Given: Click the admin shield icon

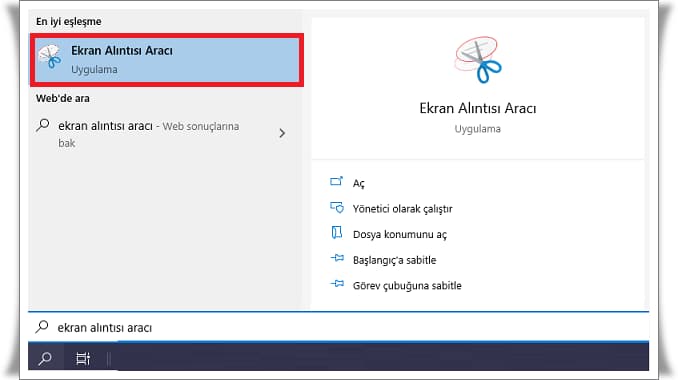Looking at the screenshot, I should [x=337, y=208].
